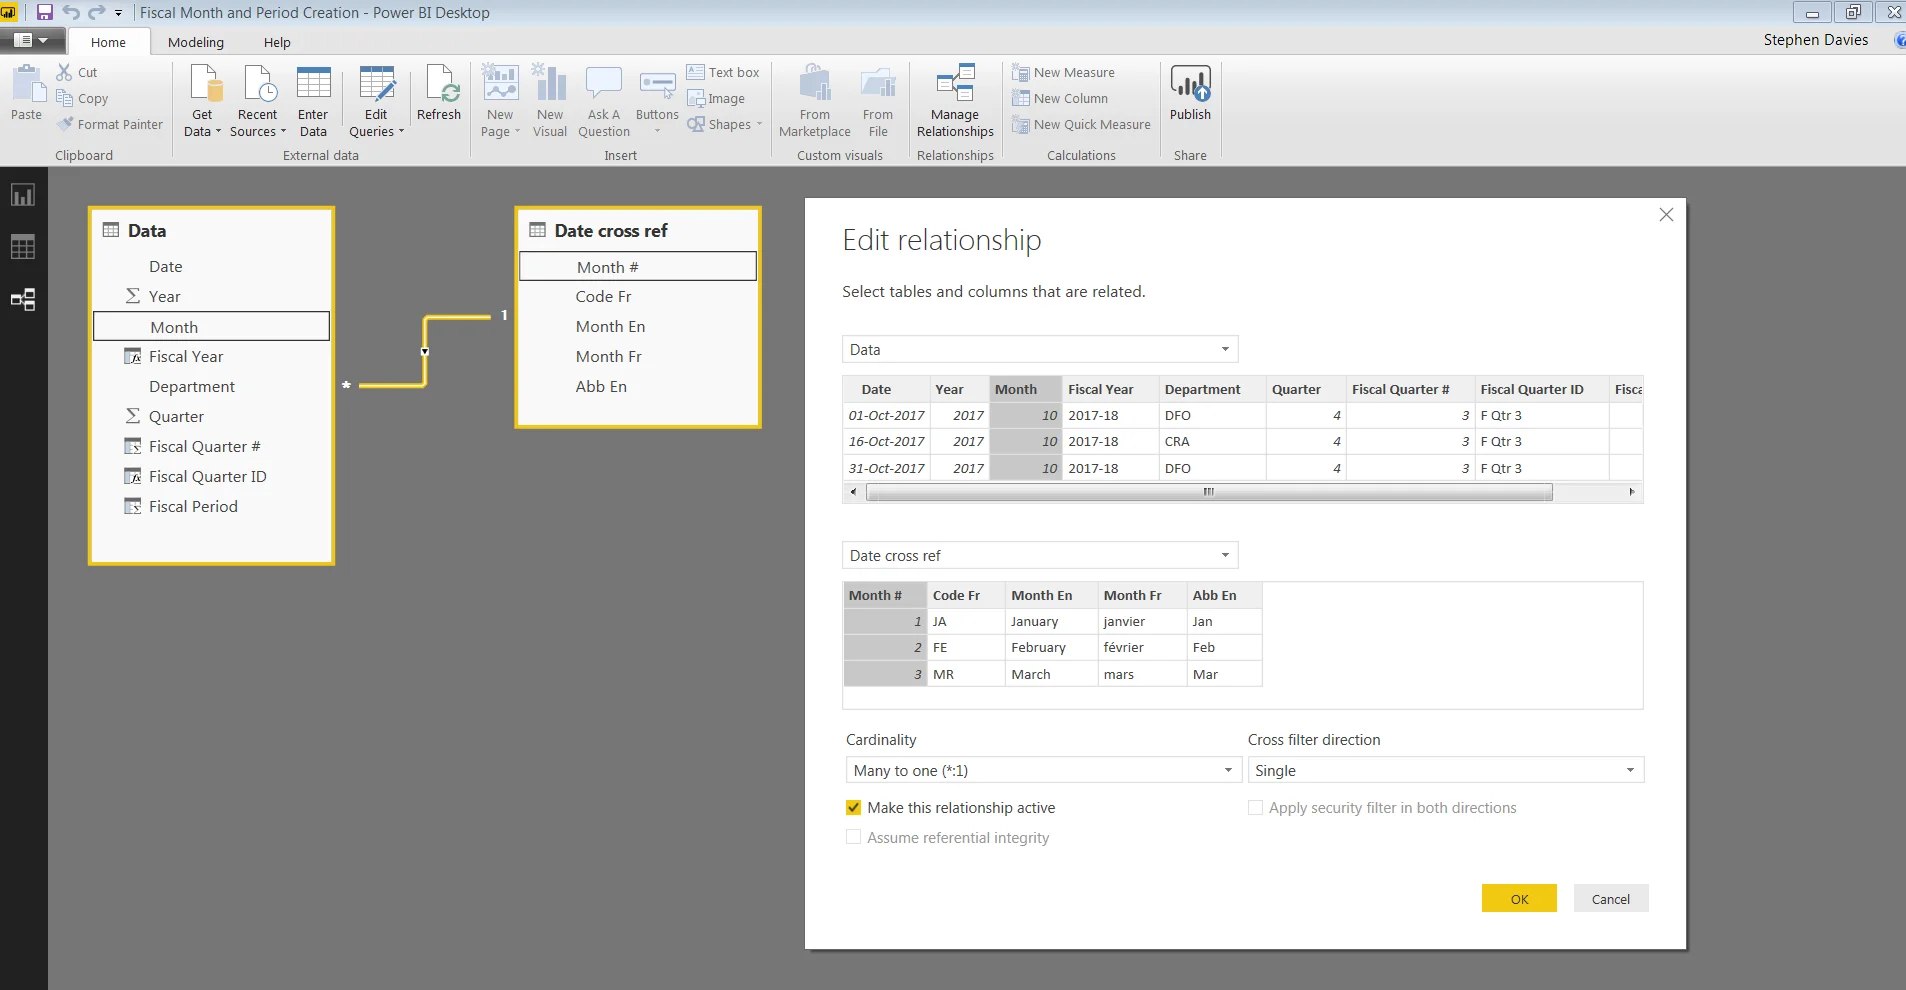Screen dimensions: 1906x990
Task: Click OK in Edit relationship dialog
Action: tap(1519, 898)
